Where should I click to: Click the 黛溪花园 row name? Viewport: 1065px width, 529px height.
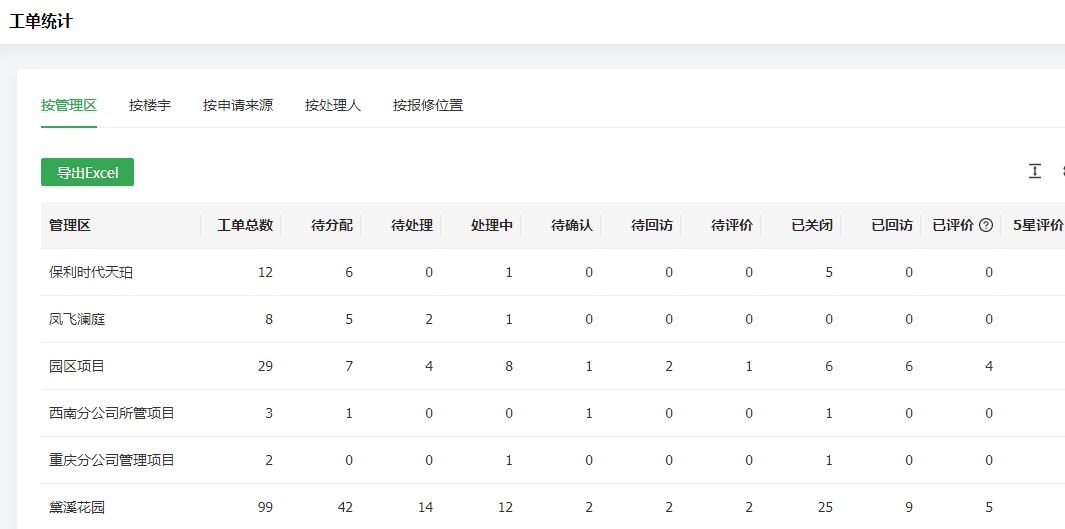point(77,507)
